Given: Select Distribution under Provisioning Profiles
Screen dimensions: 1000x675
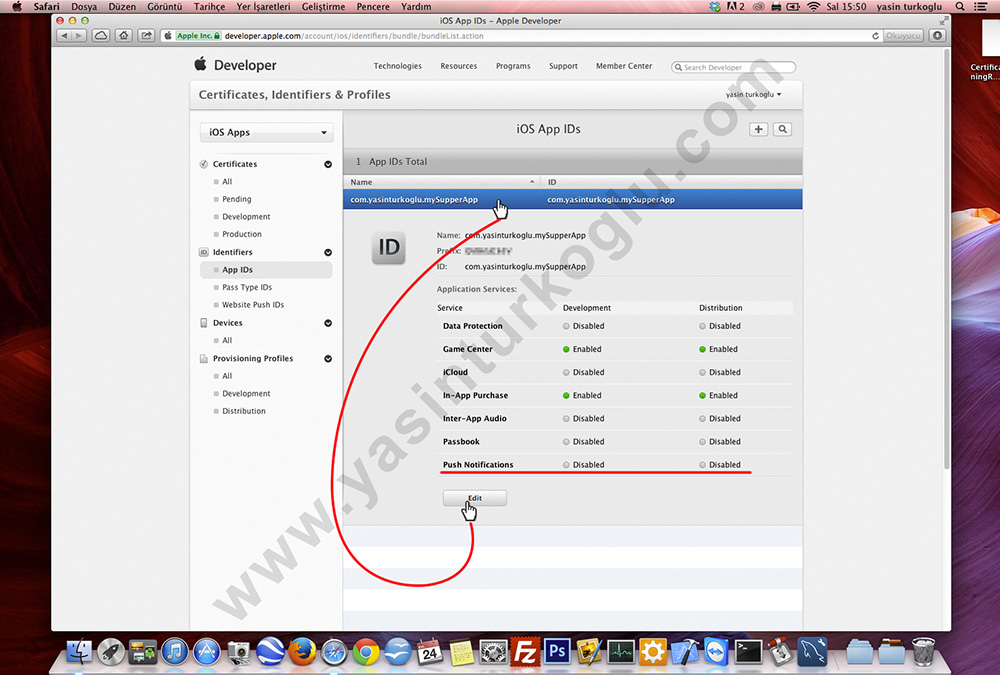Looking at the screenshot, I should click(244, 411).
